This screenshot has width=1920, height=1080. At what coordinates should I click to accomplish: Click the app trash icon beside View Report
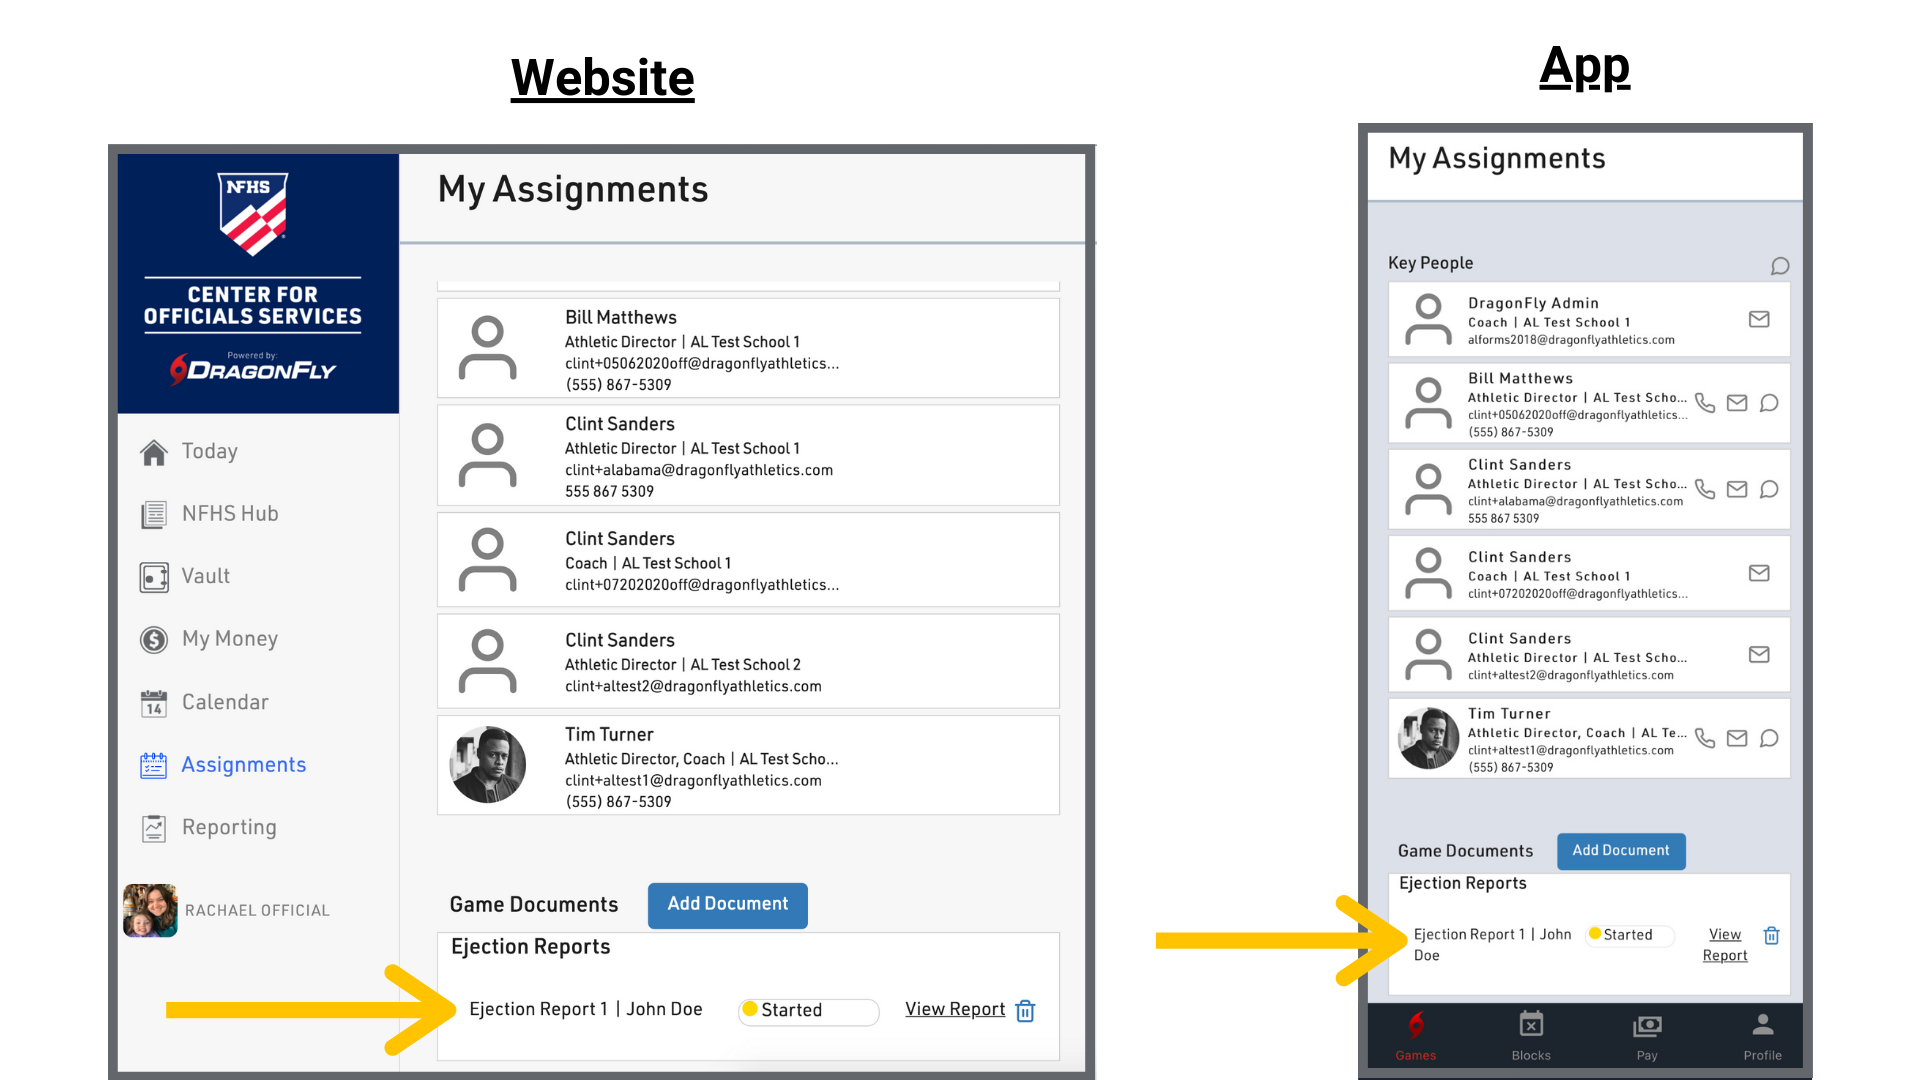[1771, 935]
